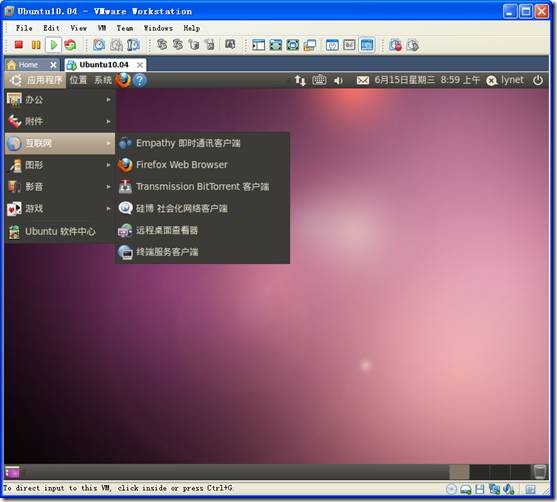Open the Team menu
The width and height of the screenshot is (557, 502).
coord(125,28)
